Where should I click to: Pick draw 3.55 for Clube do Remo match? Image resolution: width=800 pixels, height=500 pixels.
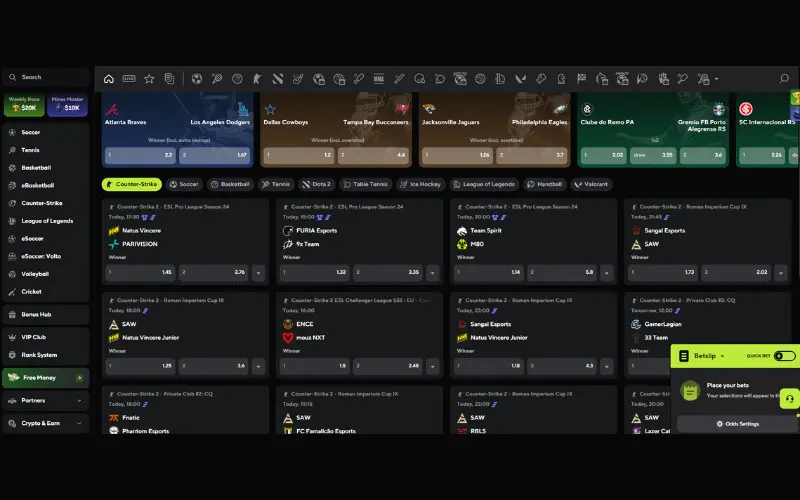pos(653,155)
